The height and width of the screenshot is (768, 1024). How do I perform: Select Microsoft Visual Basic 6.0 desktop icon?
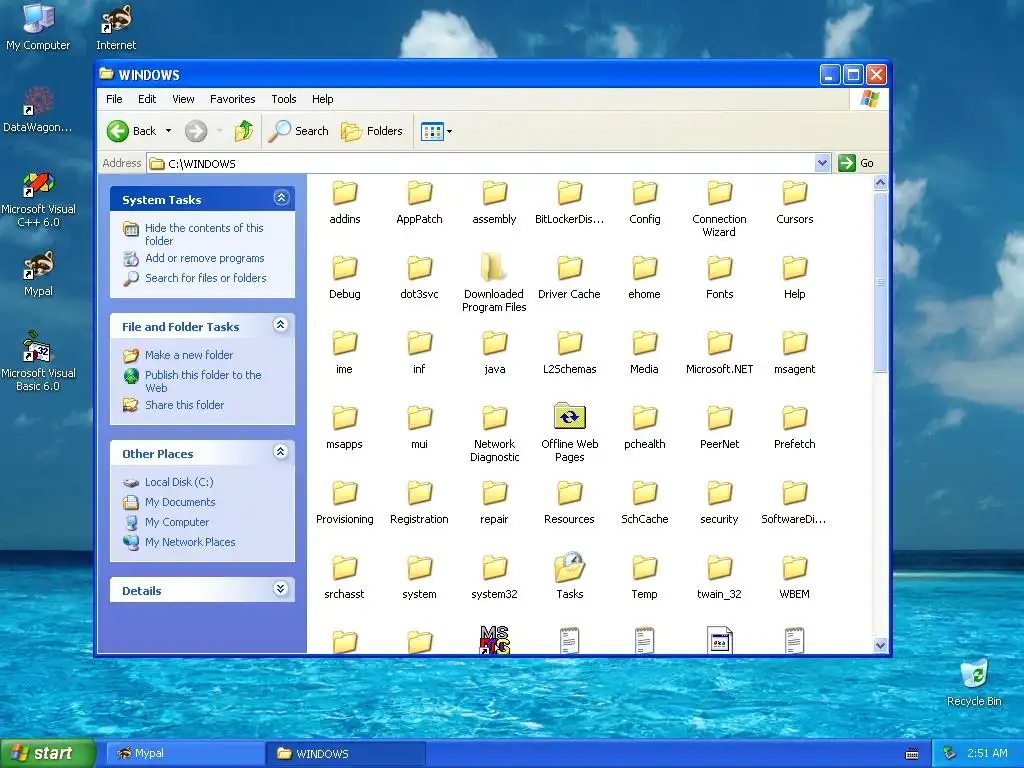click(x=38, y=362)
